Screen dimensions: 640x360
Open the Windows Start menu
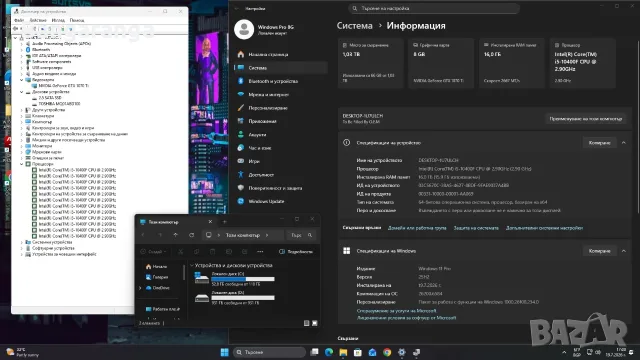tap(224, 352)
